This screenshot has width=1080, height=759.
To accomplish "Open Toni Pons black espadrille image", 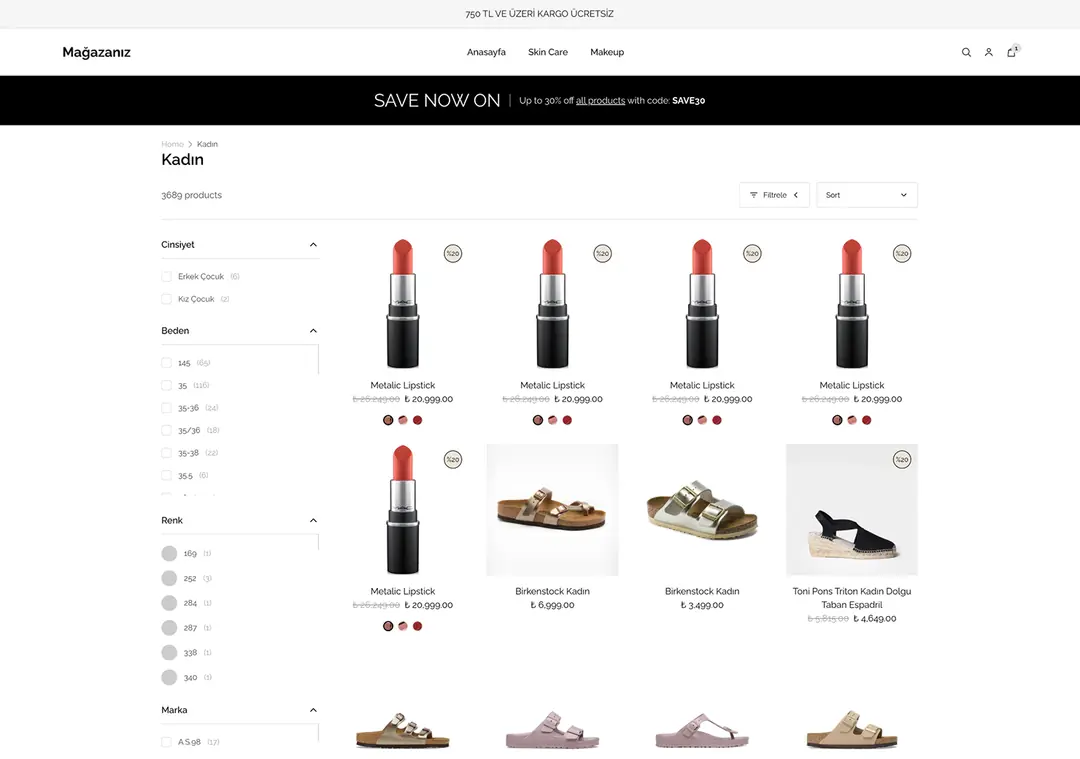I will pos(852,510).
